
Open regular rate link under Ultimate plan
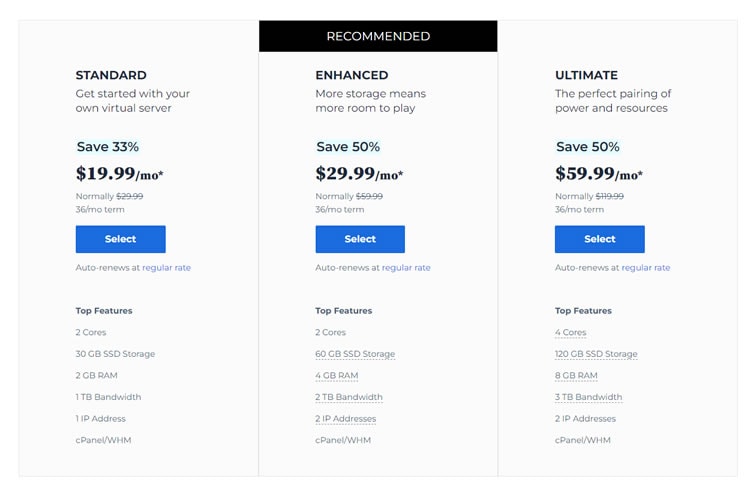coord(646,268)
